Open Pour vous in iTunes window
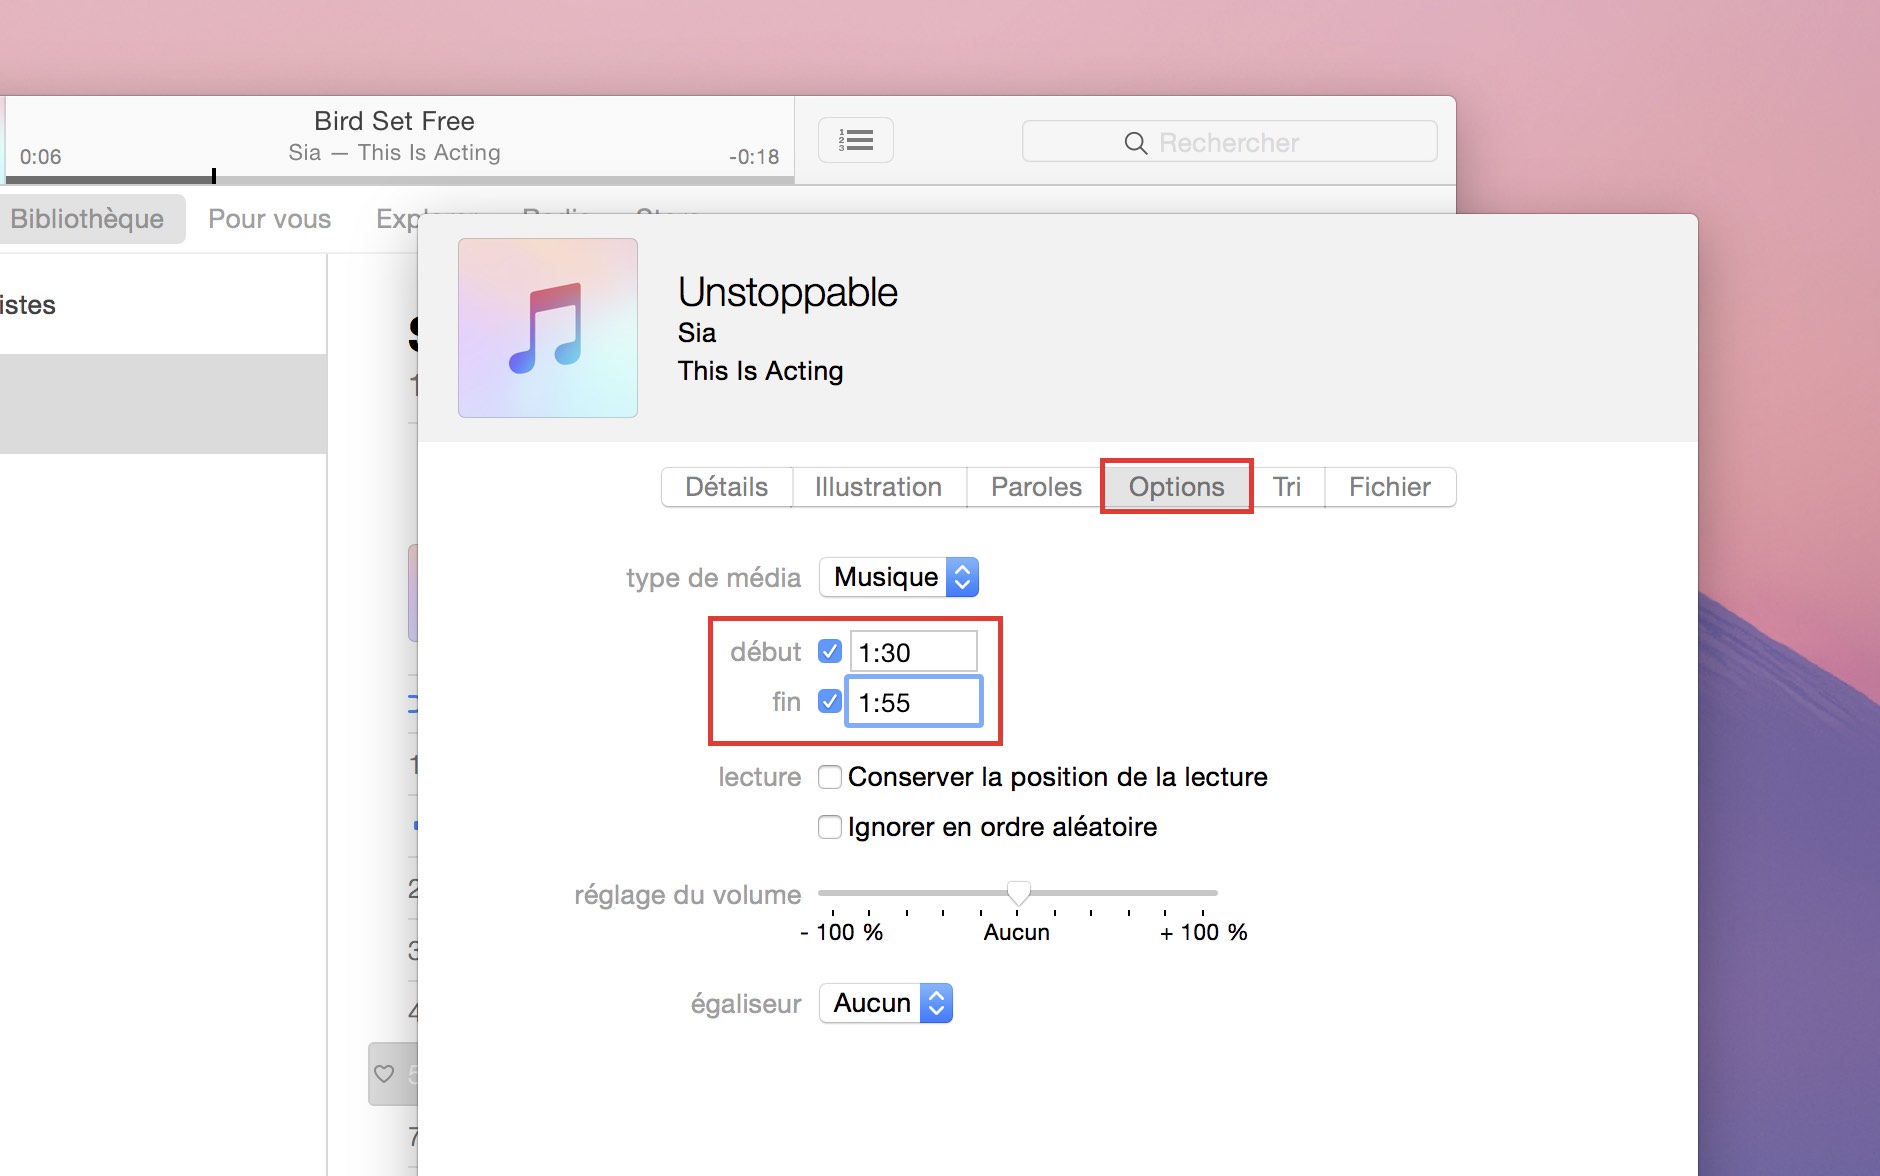1880x1176 pixels. [x=270, y=219]
